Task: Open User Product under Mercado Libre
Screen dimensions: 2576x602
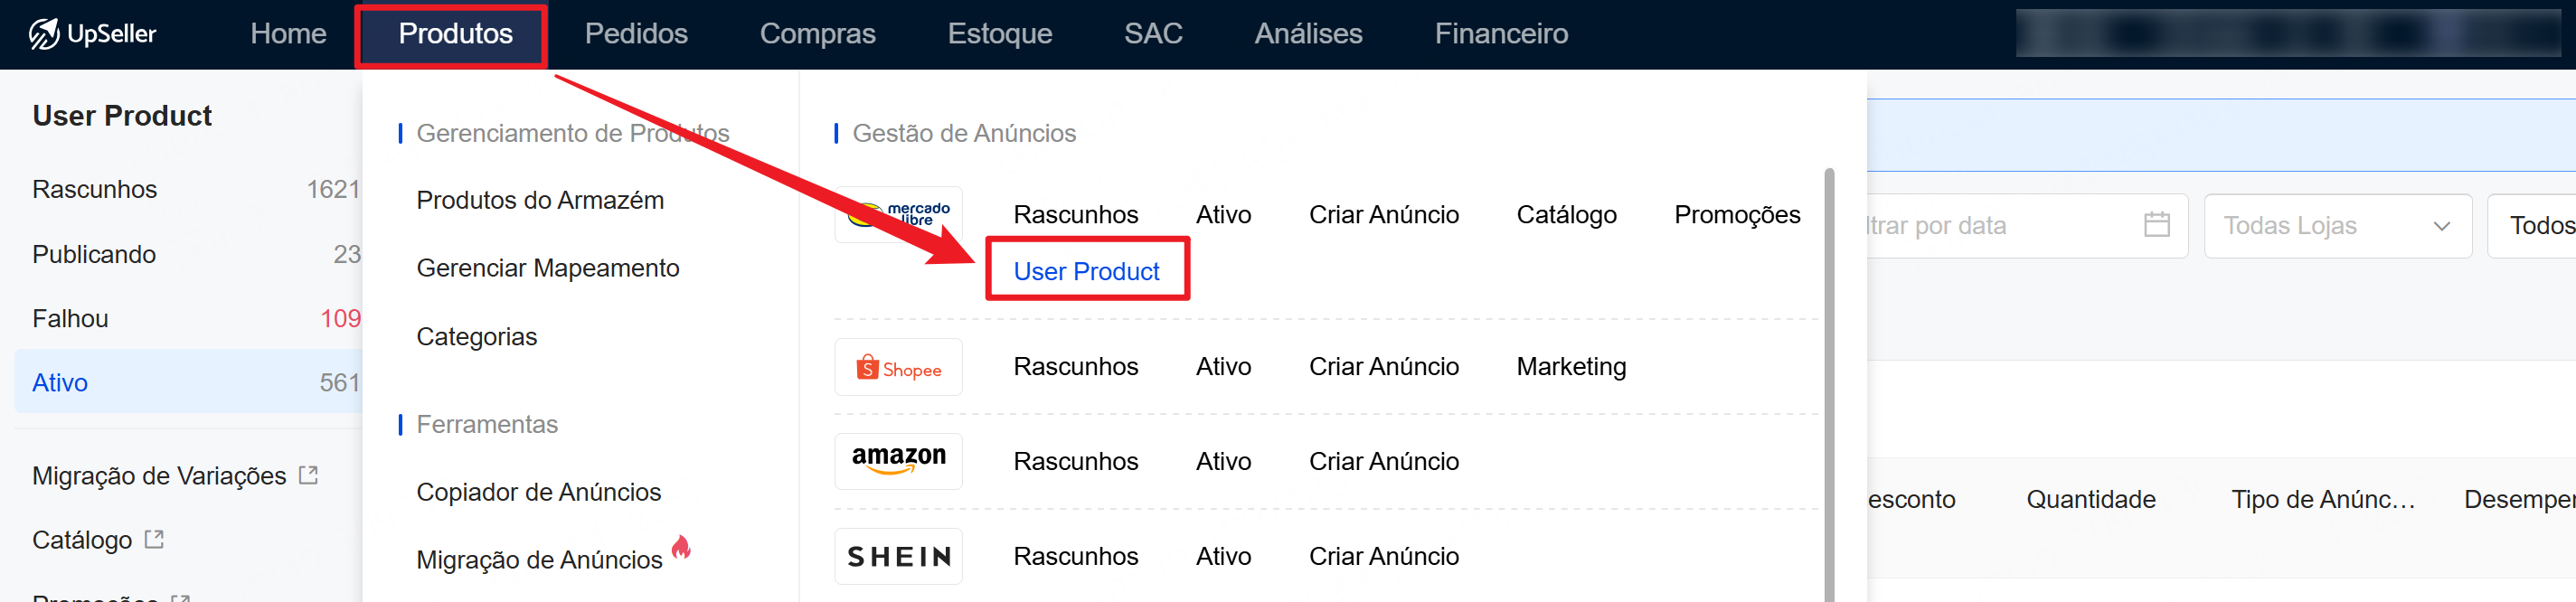Action: 1086,271
